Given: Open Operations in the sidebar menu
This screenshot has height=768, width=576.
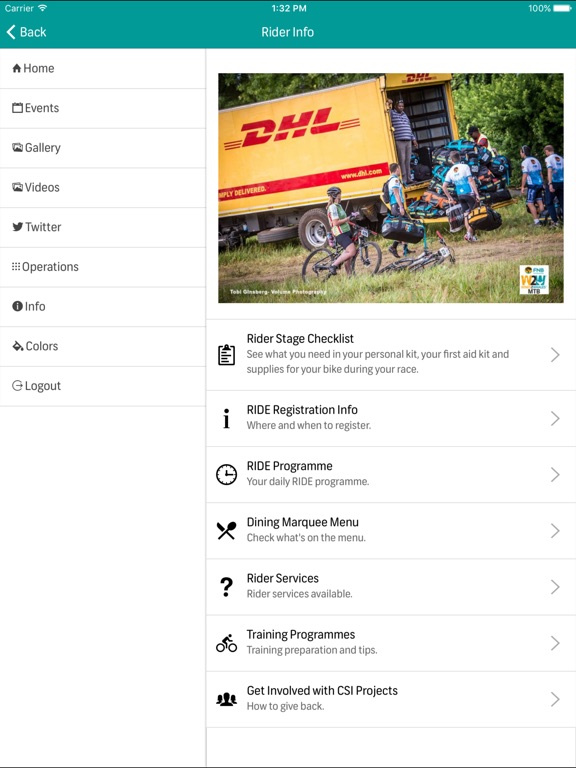Looking at the screenshot, I should click(x=103, y=267).
